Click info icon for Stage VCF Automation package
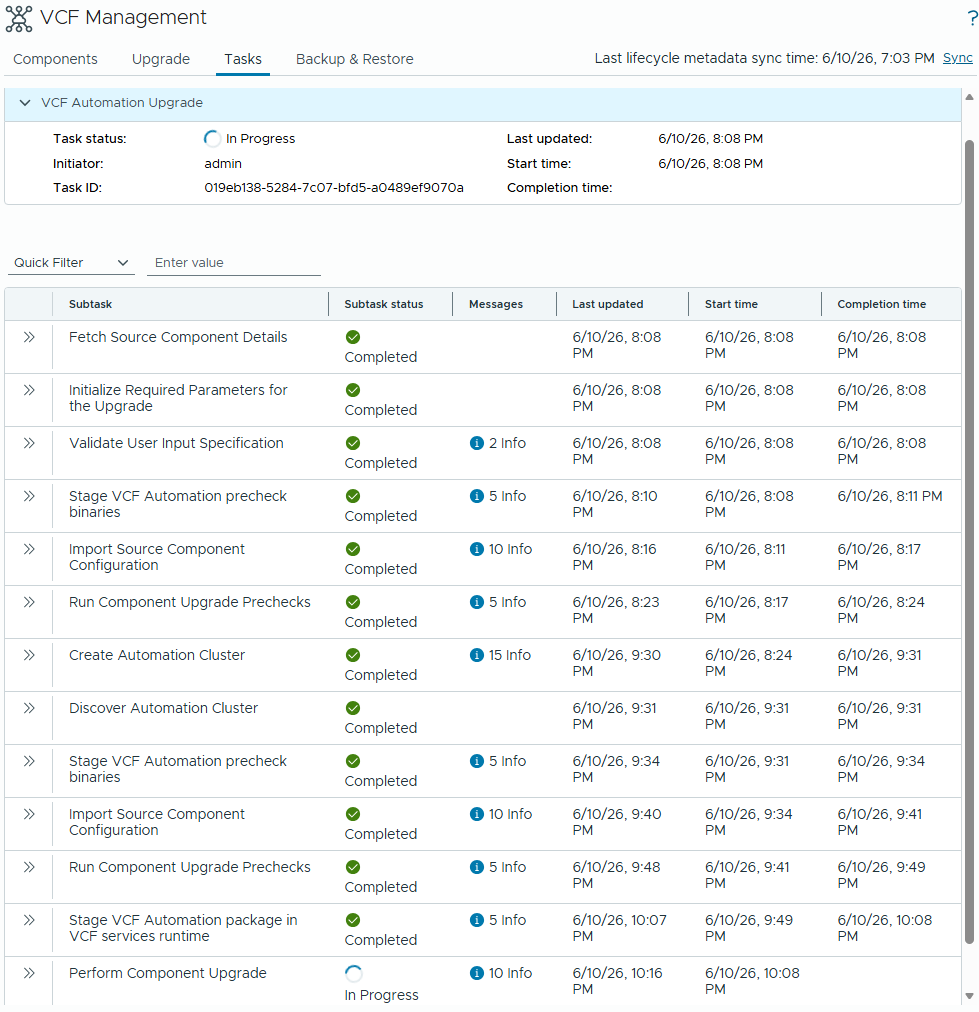 pos(477,920)
